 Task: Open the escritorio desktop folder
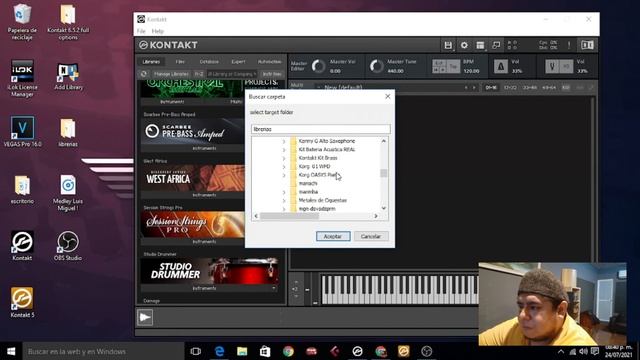coord(22,190)
